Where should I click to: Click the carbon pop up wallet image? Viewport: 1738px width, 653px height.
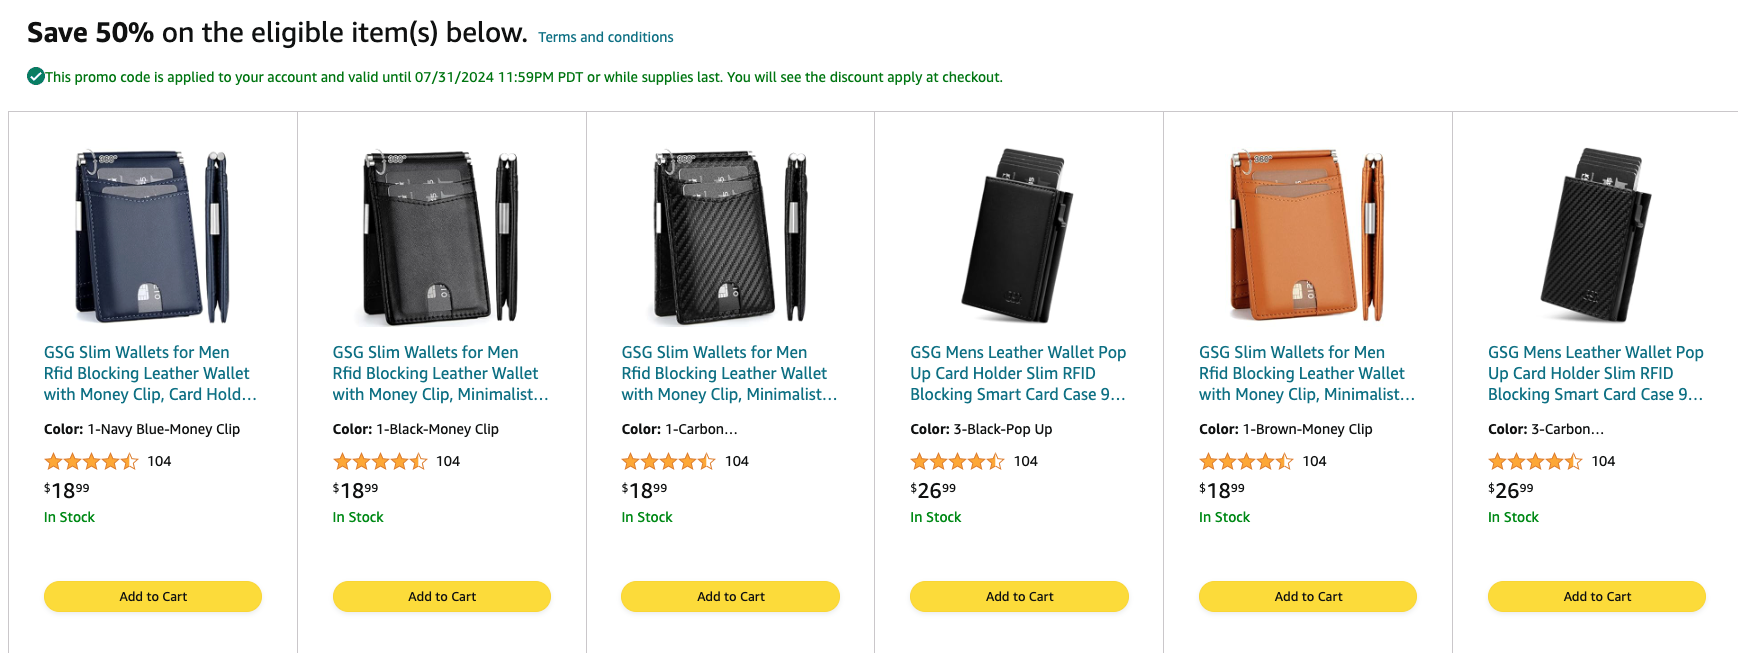point(1596,236)
